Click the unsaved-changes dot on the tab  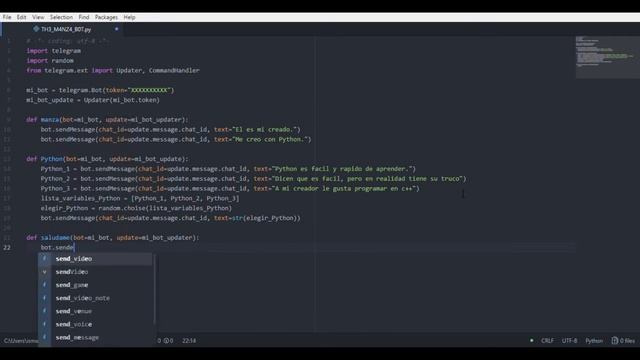[116, 29]
